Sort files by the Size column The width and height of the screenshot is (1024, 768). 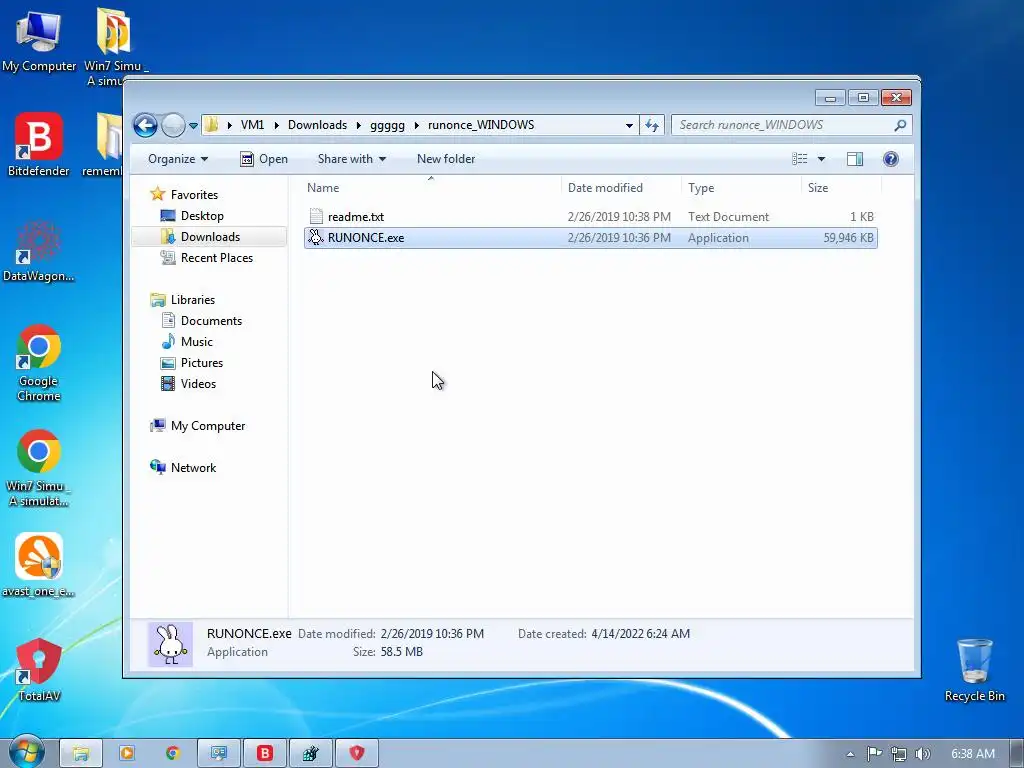point(841,187)
